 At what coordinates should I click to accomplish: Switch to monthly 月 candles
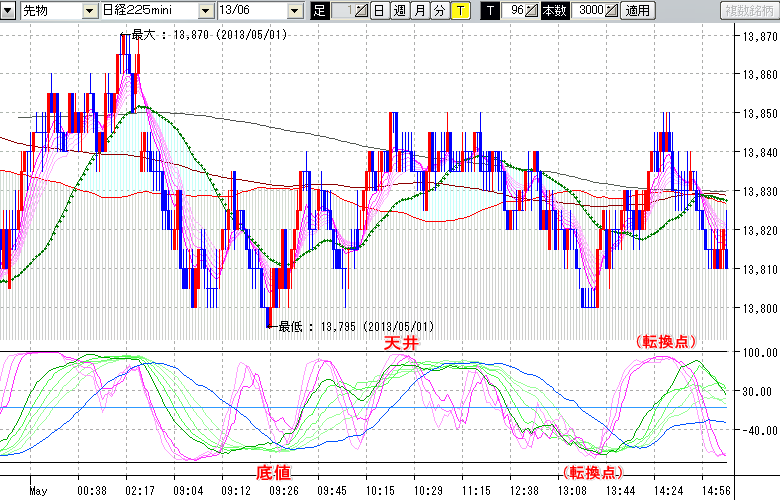pyautogui.click(x=419, y=11)
